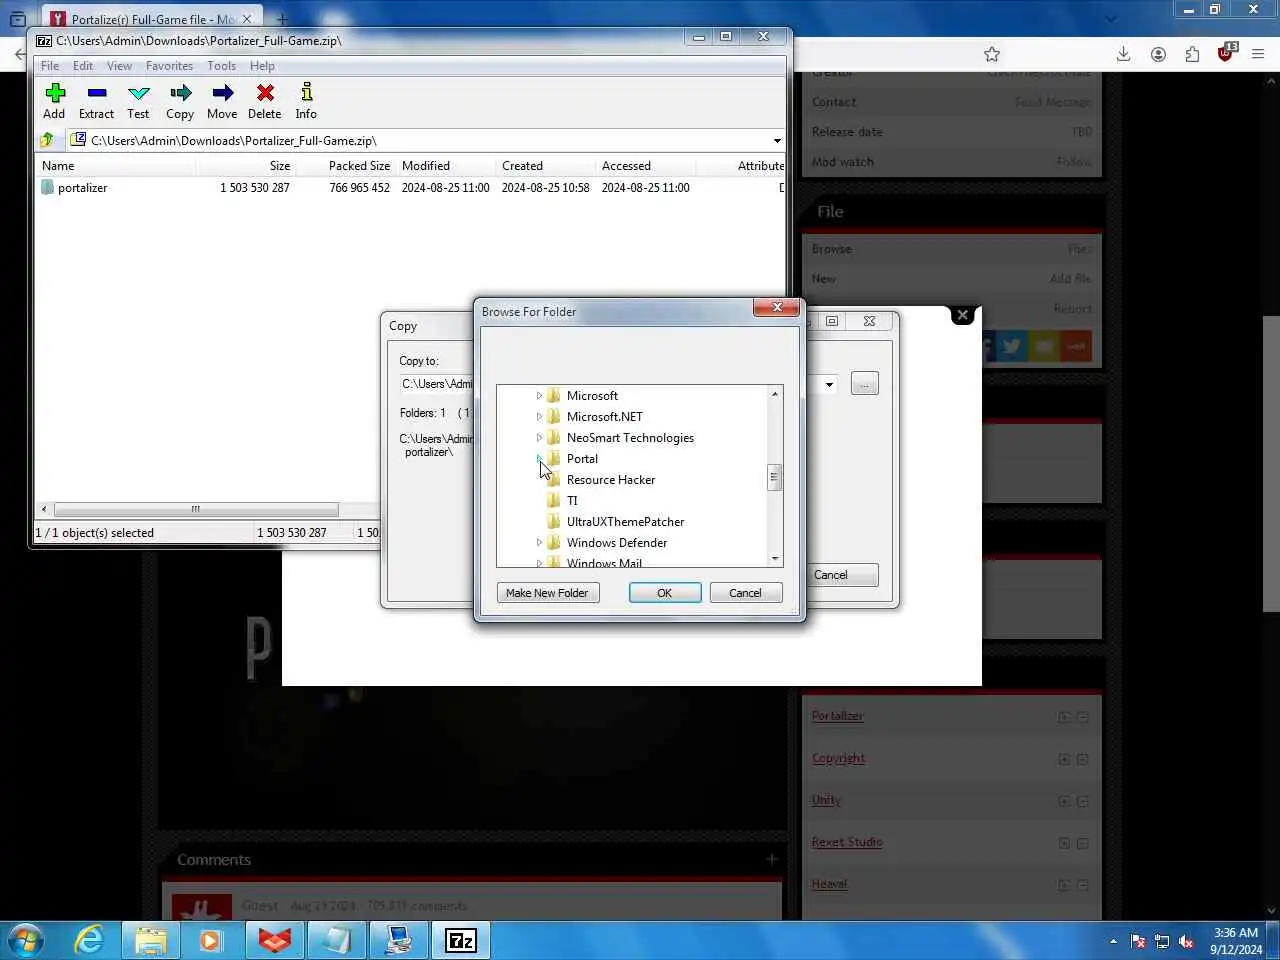The image size is (1280, 960).
Task: Close the Portalizer browser tab
Action: (246, 19)
